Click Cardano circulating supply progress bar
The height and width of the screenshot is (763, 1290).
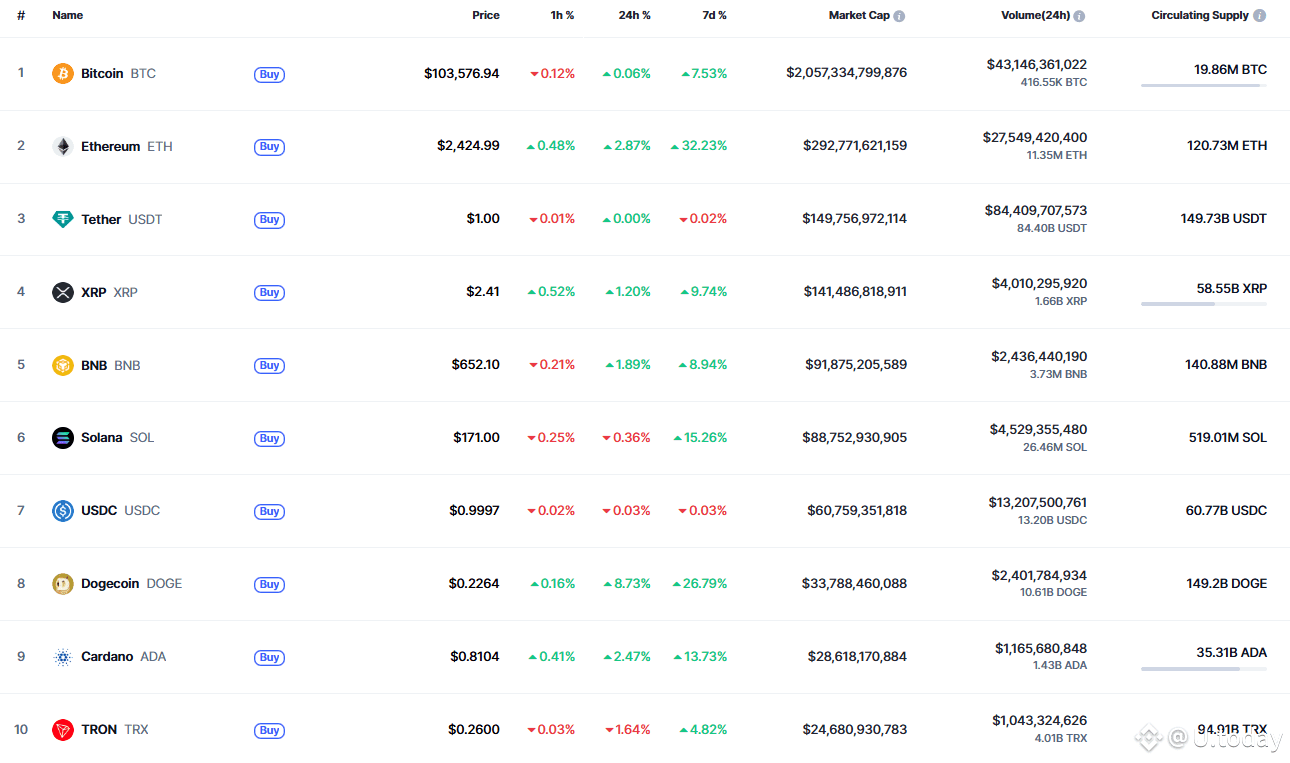pyautogui.click(x=1204, y=669)
